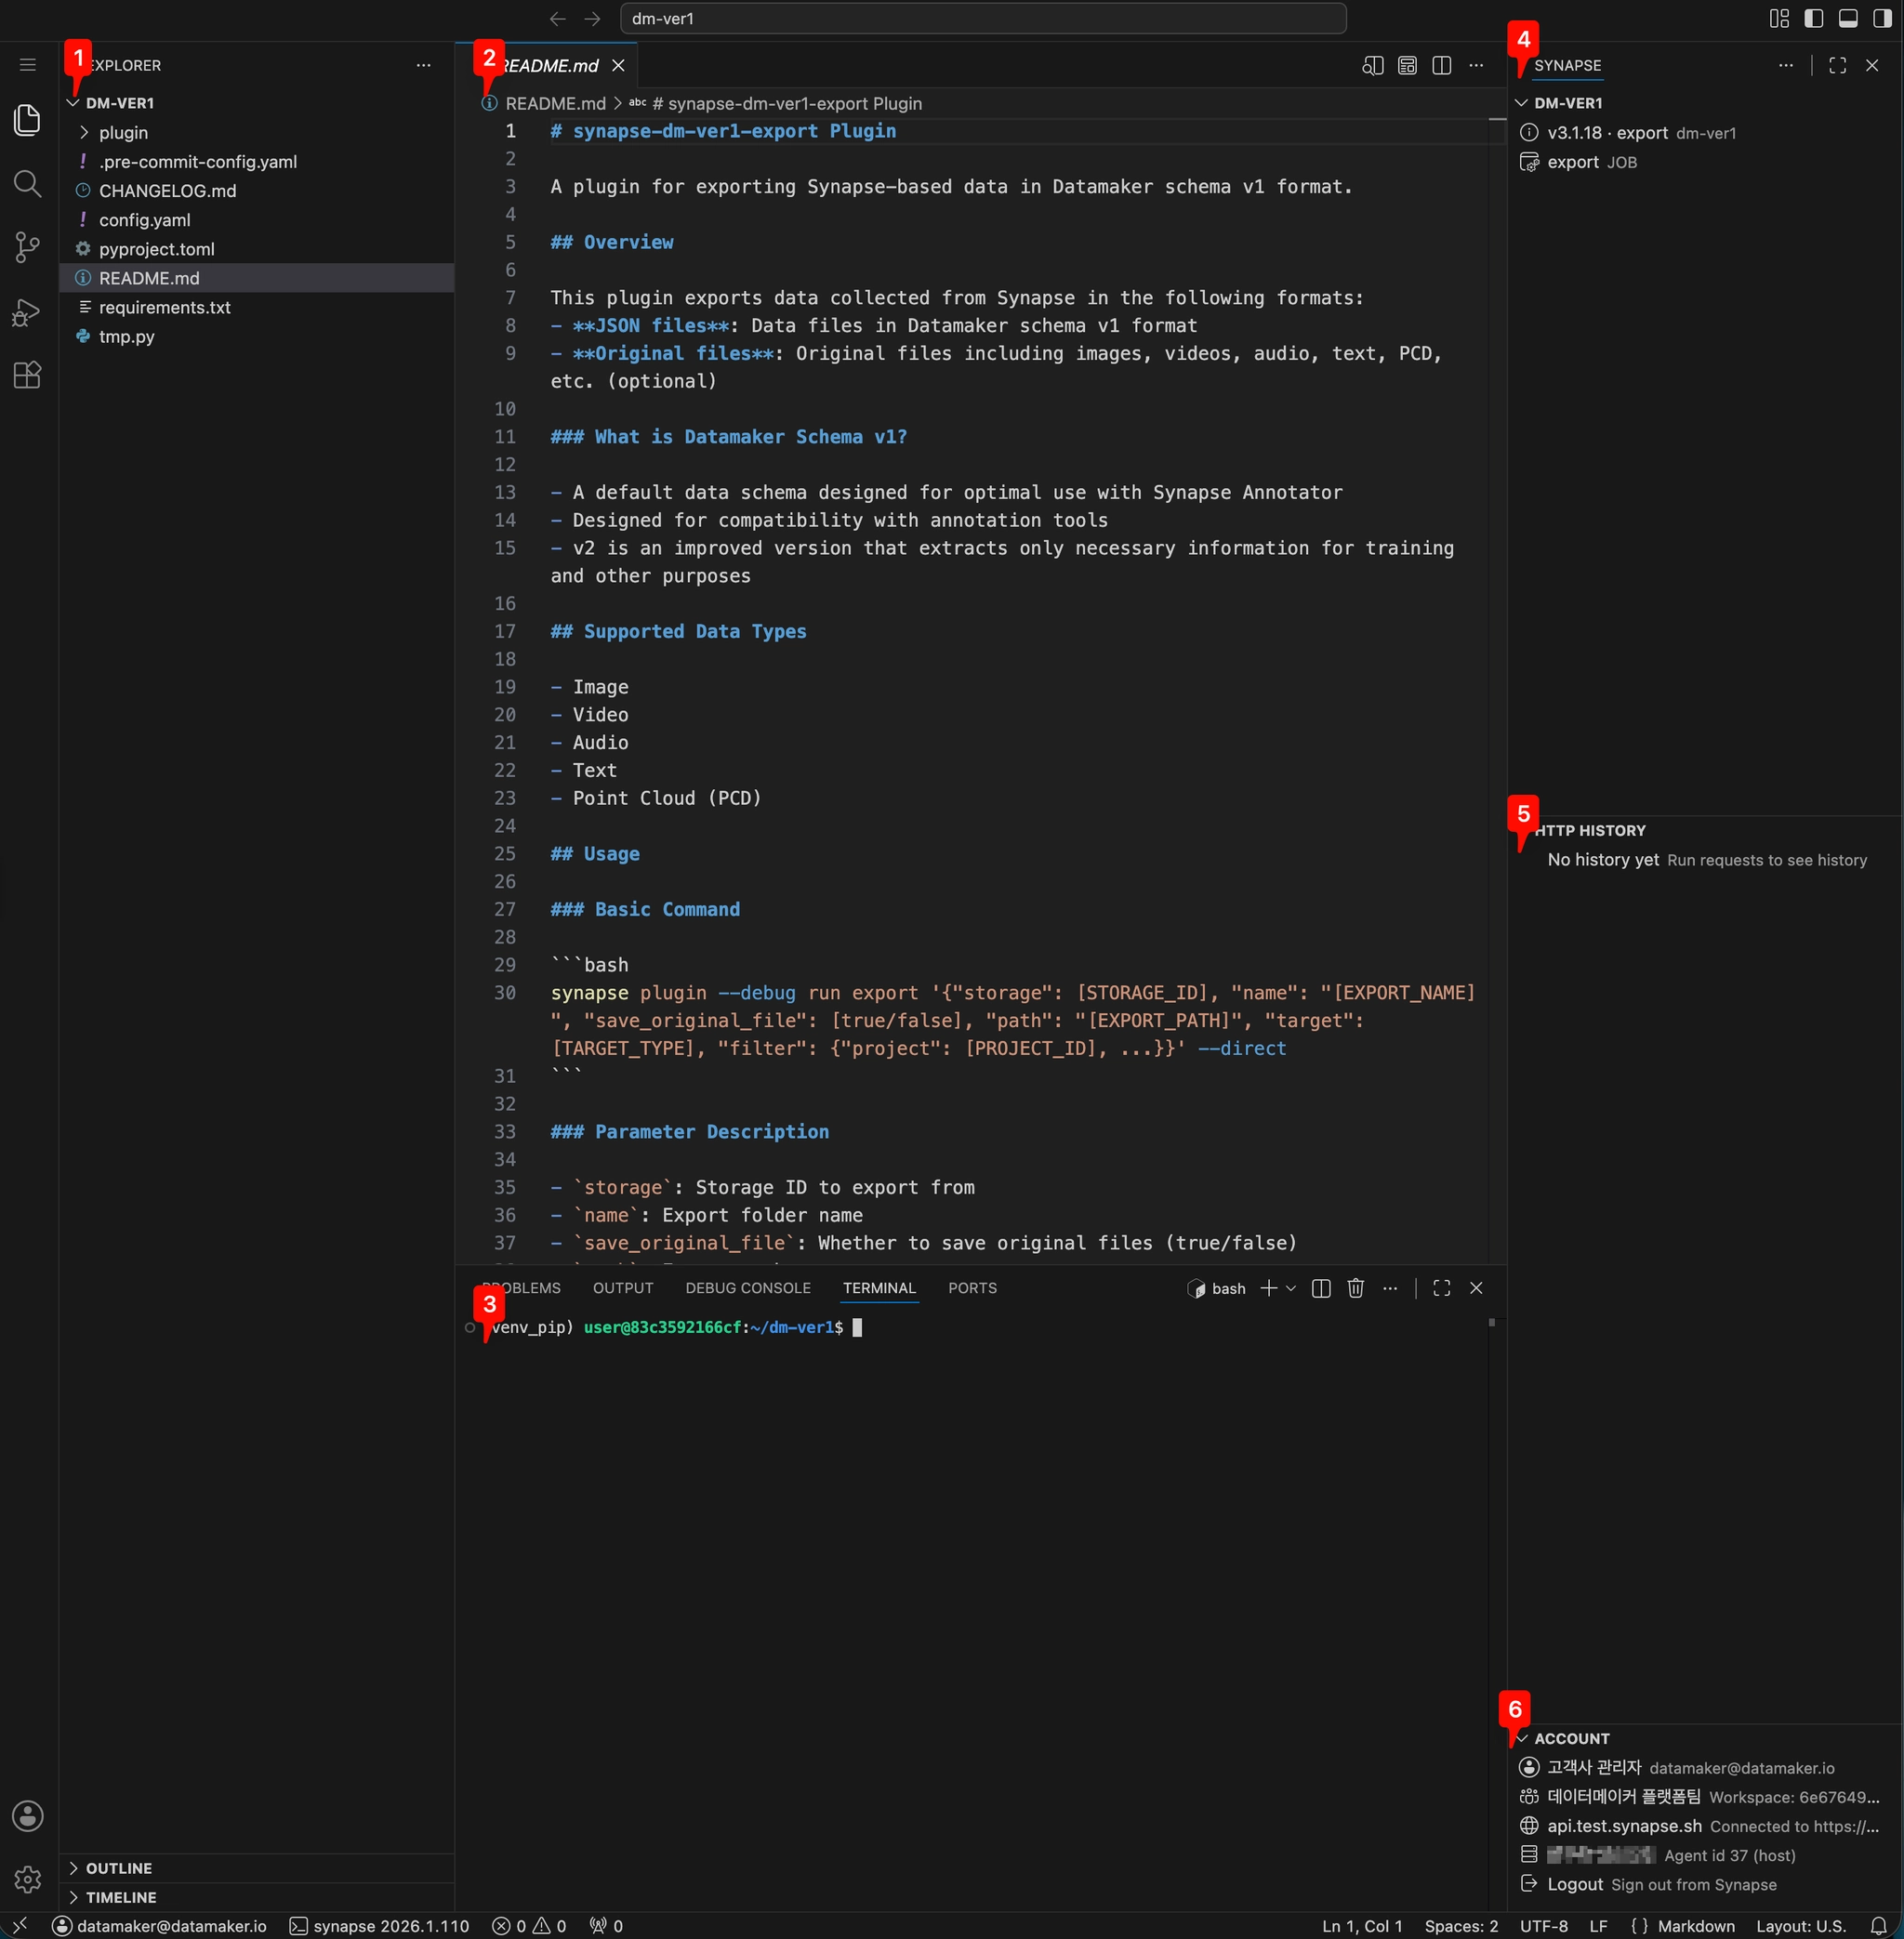Toggle the secondary side bar
The height and width of the screenshot is (1939, 1904).
1882,18
